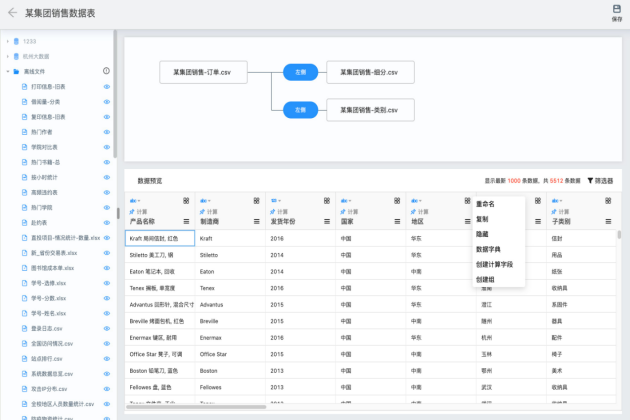630x420 pixels.
Task: Toggle eye icon for 攻击IP分布.csv
Action: [107, 389]
